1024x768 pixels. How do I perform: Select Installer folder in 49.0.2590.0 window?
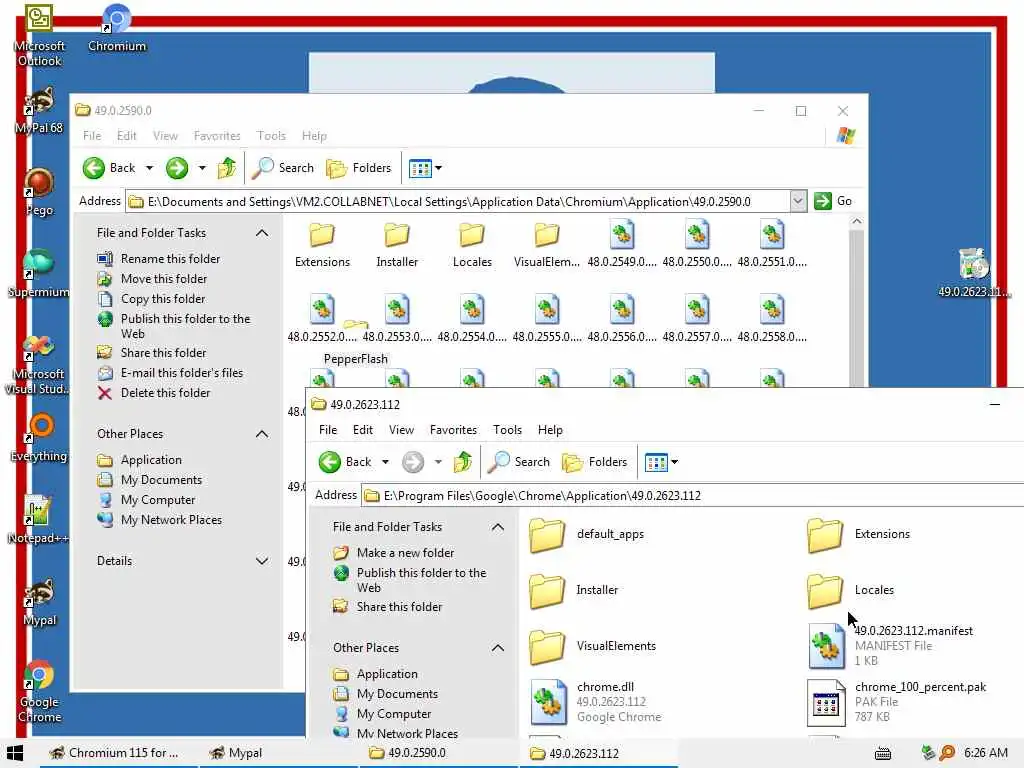[x=397, y=245]
